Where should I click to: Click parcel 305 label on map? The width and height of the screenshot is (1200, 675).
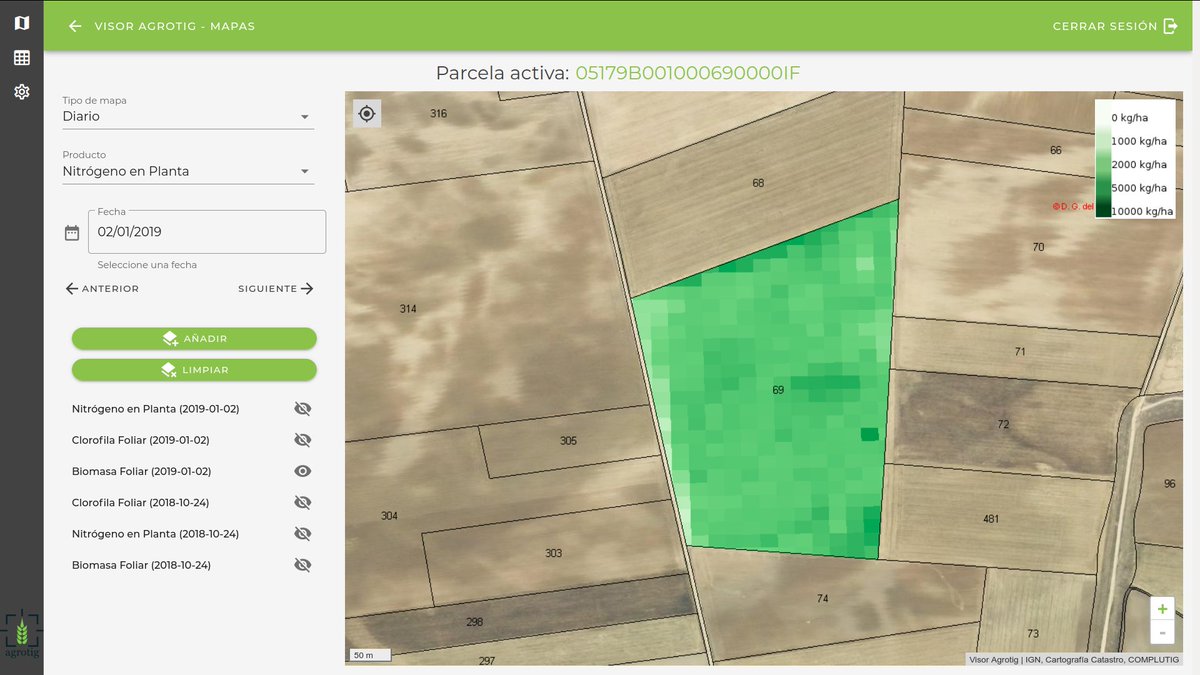point(568,441)
